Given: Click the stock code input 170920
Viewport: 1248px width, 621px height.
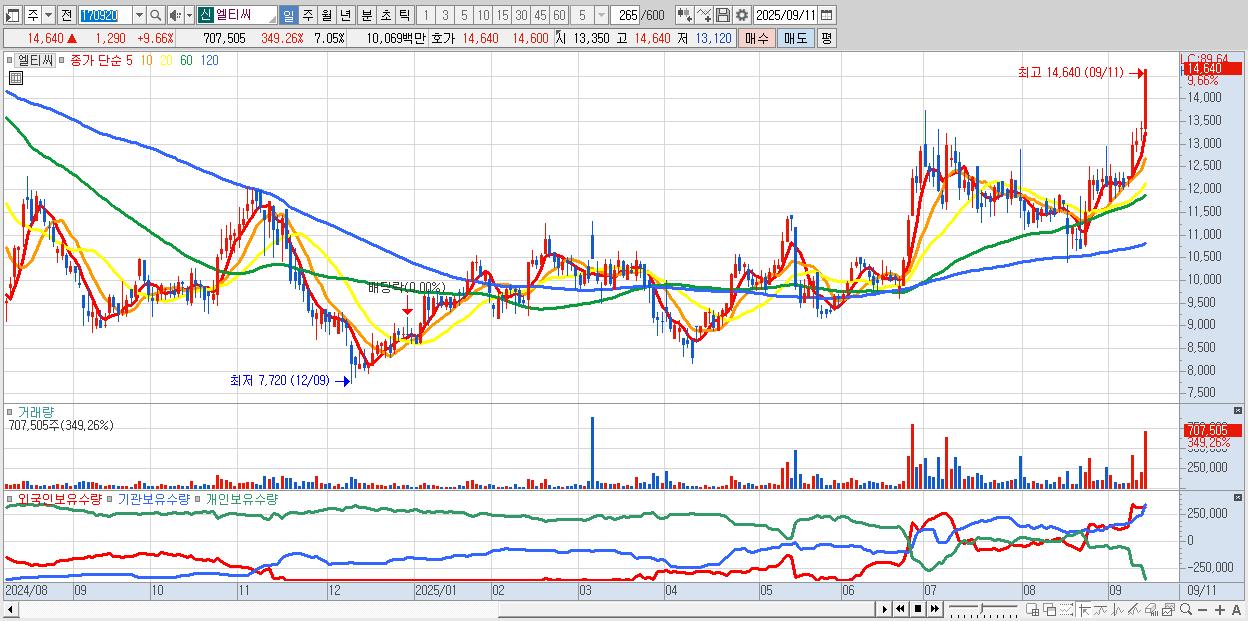Looking at the screenshot, I should click(105, 15).
